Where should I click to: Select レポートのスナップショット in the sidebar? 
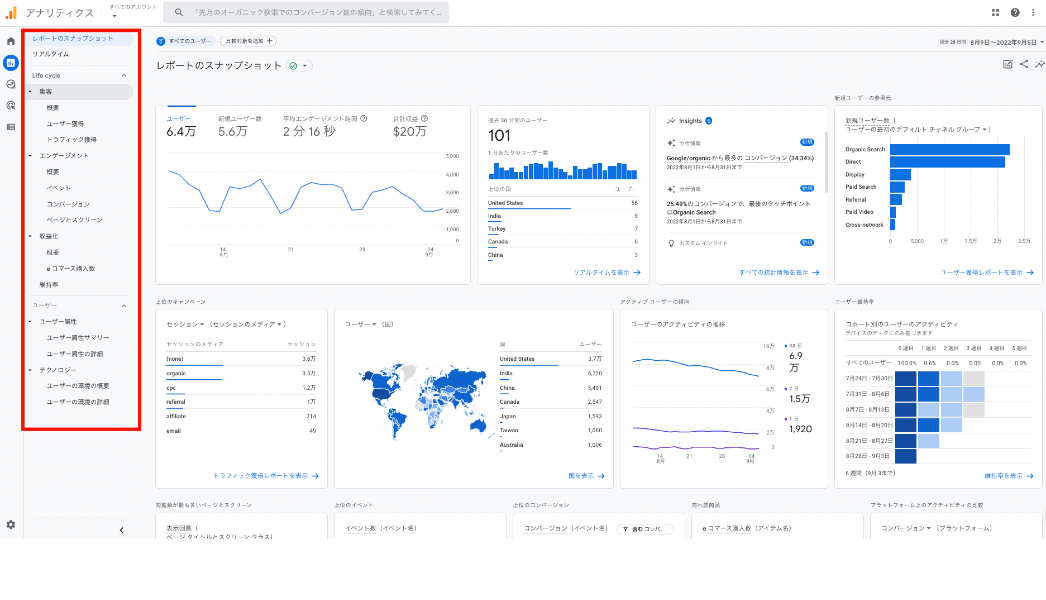click(x=73, y=38)
